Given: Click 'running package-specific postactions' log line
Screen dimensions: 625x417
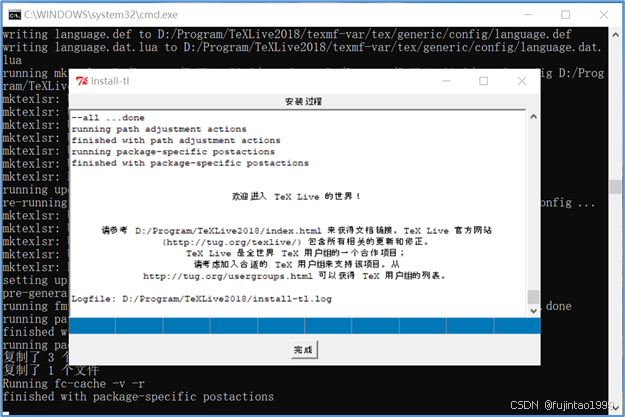Looking at the screenshot, I should pyautogui.click(x=173, y=152).
